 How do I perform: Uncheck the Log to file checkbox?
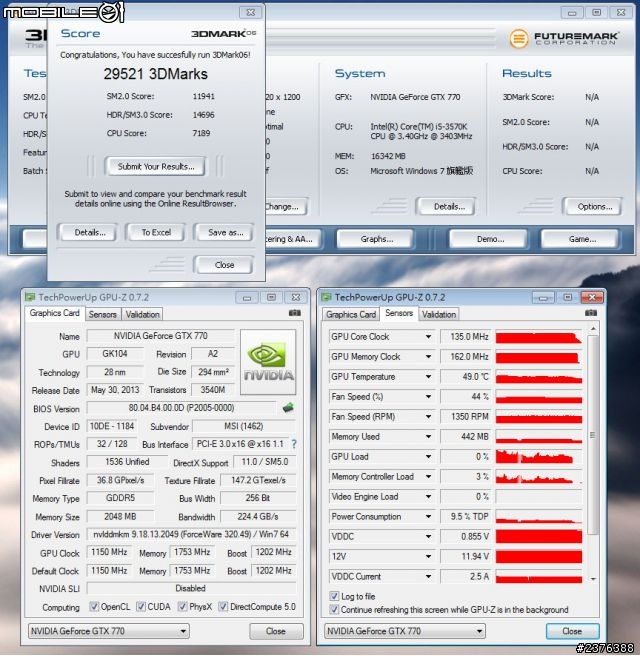pyautogui.click(x=334, y=596)
